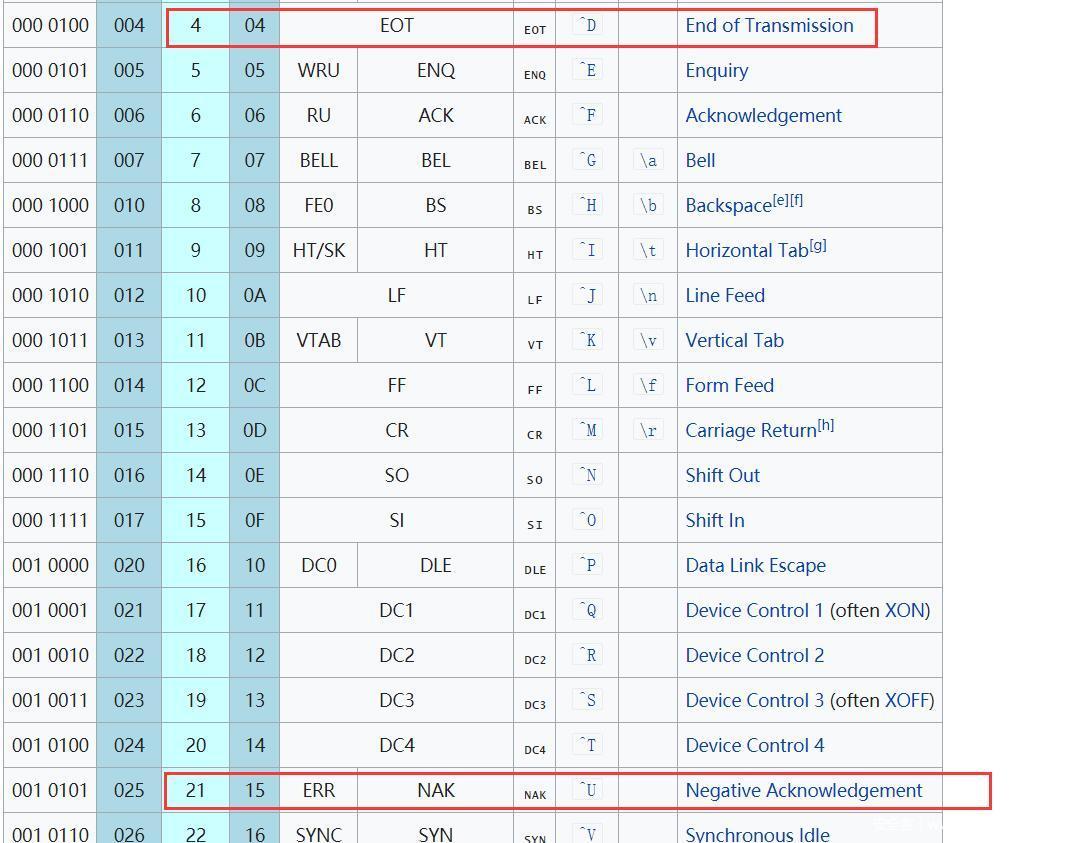Open the Negative Acknowledgement link

click(803, 791)
